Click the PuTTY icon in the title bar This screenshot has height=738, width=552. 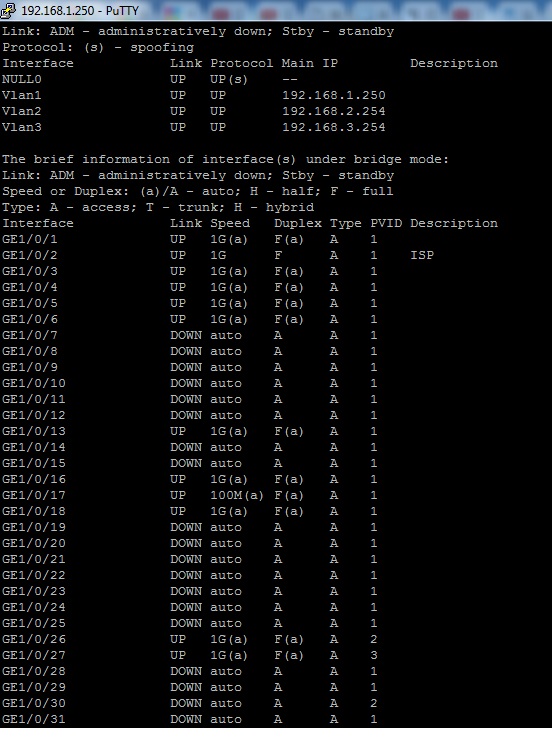click(8, 10)
